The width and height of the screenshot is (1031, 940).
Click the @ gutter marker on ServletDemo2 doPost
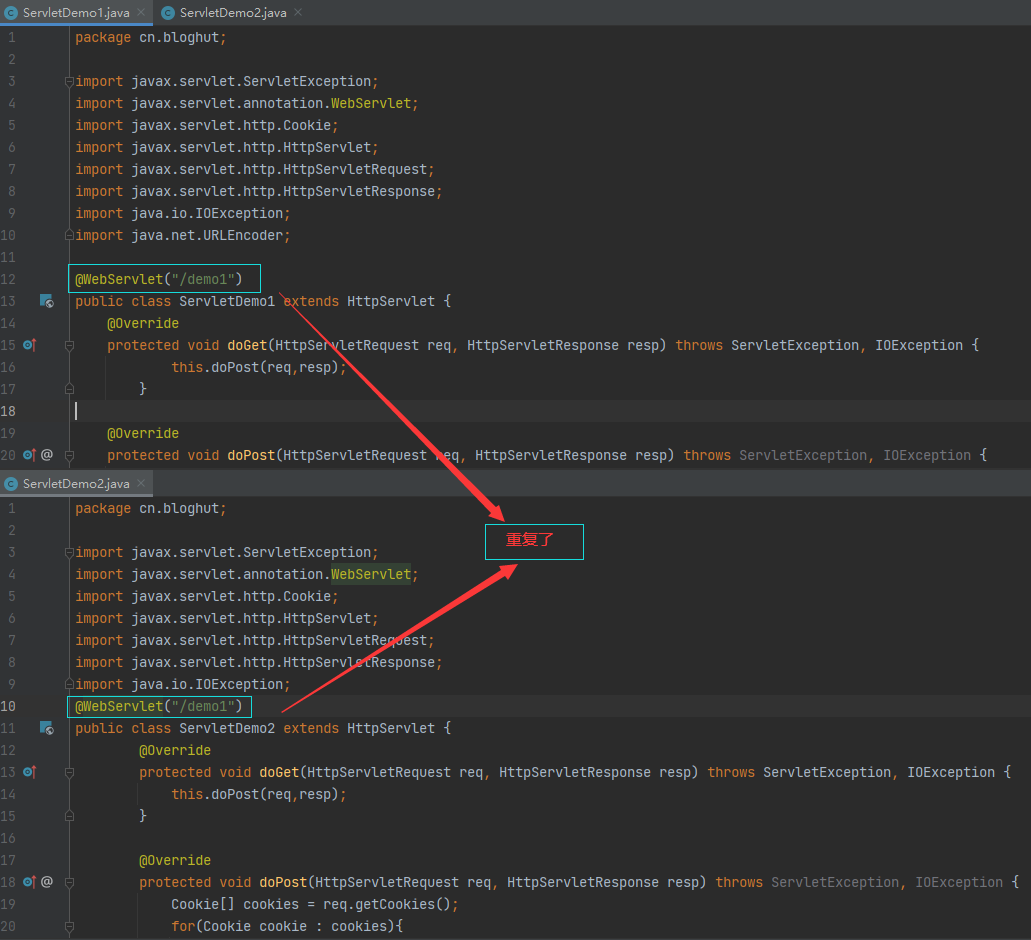pos(47,882)
